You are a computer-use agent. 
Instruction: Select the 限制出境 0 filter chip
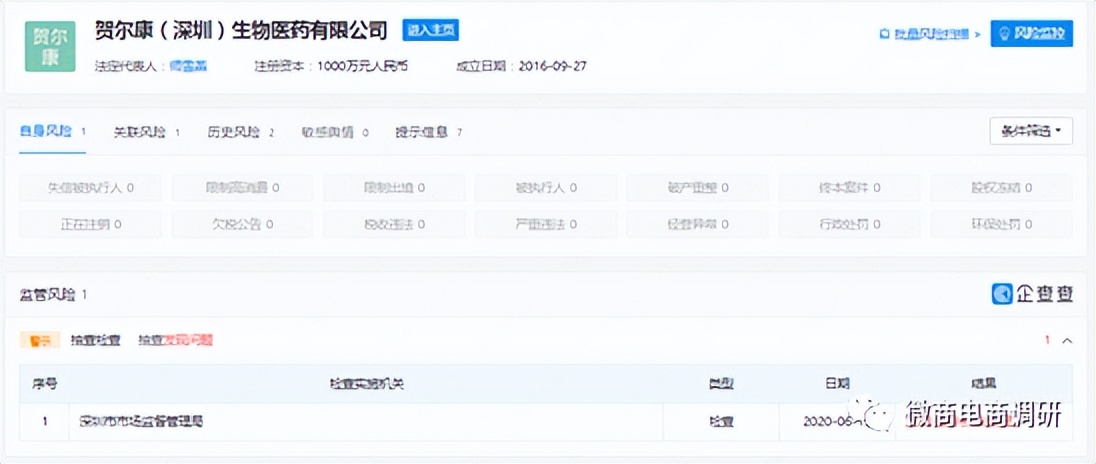click(394, 187)
